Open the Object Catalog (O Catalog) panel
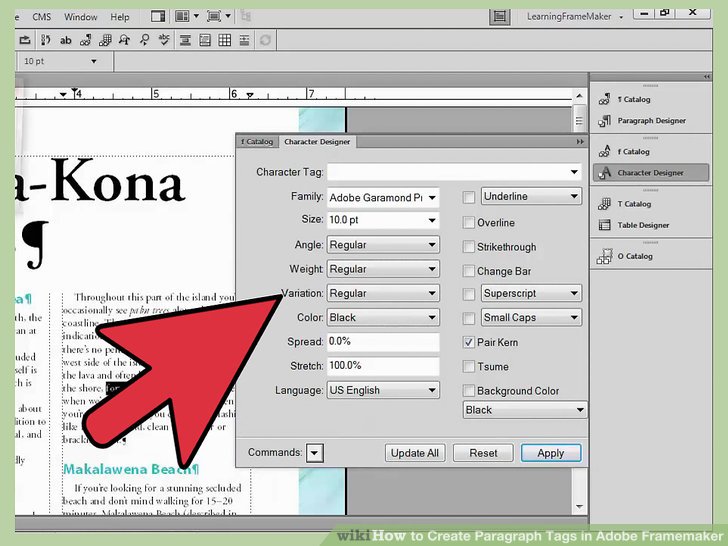The width and height of the screenshot is (728, 546). 634,256
